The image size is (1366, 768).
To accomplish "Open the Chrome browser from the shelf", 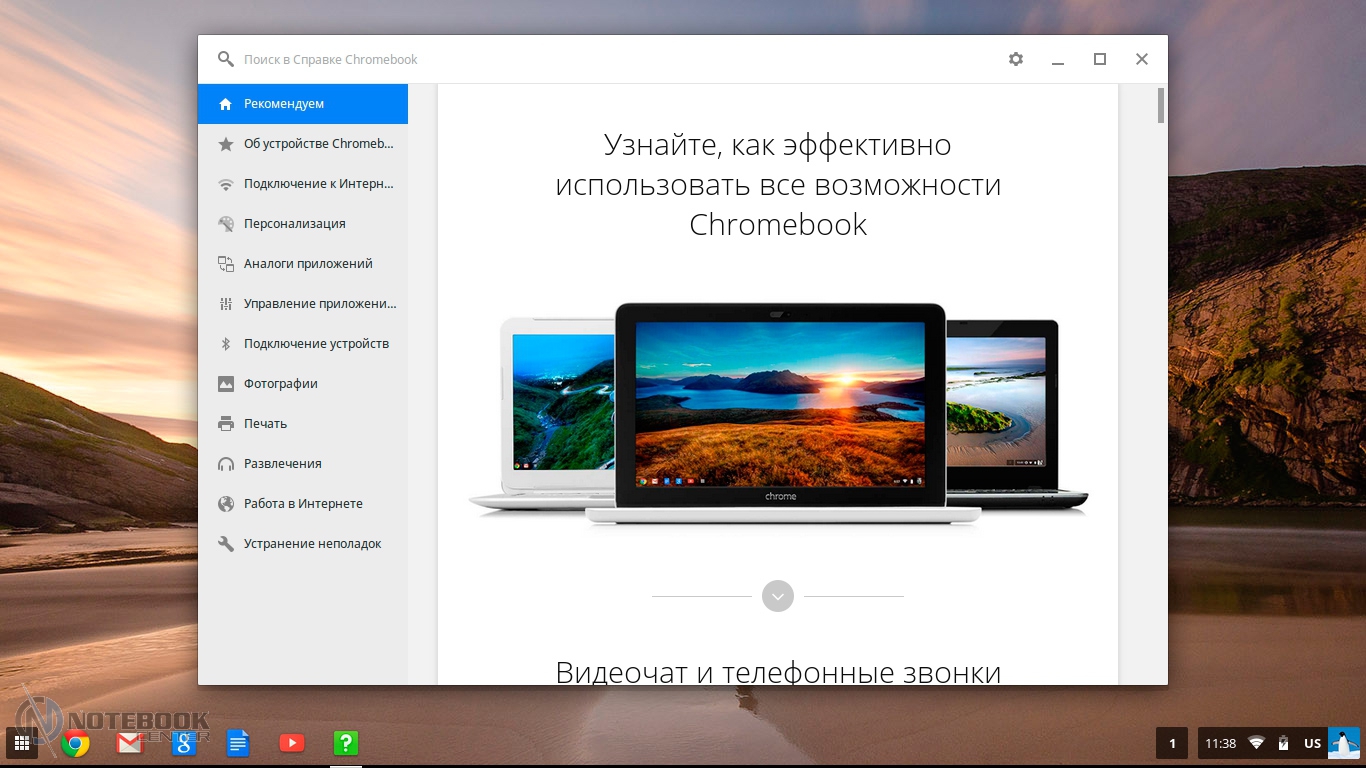I will point(76,743).
